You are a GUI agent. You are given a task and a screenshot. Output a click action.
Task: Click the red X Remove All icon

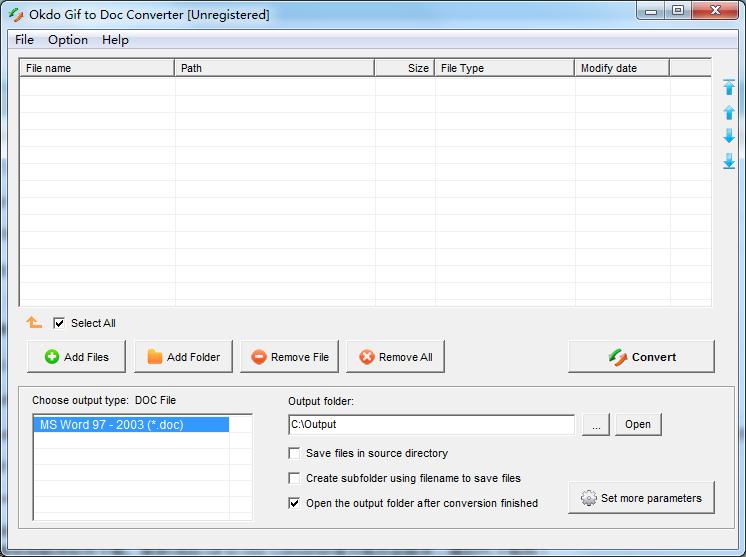(367, 357)
